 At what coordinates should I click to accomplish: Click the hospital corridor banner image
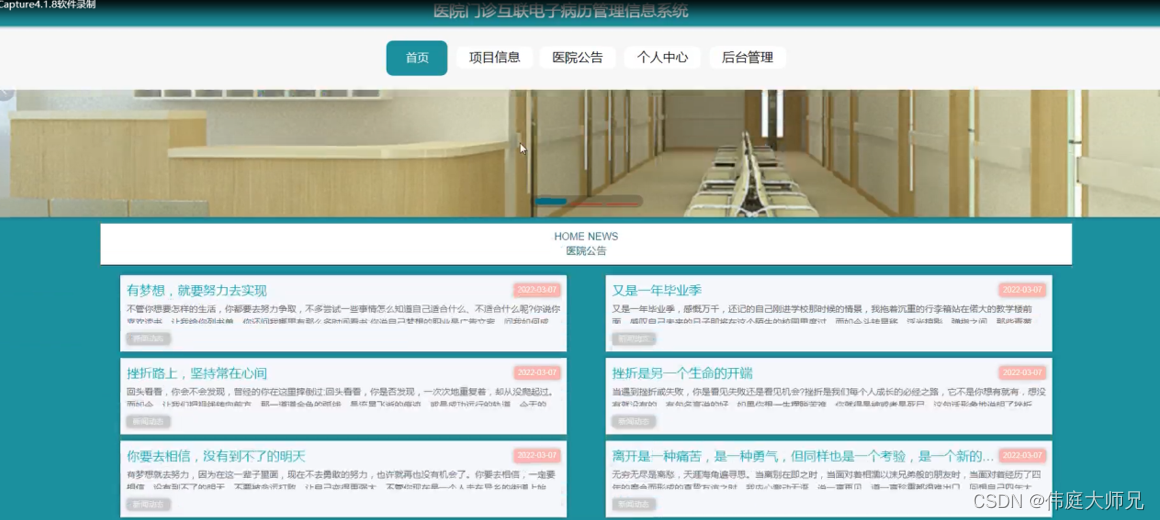click(x=580, y=153)
